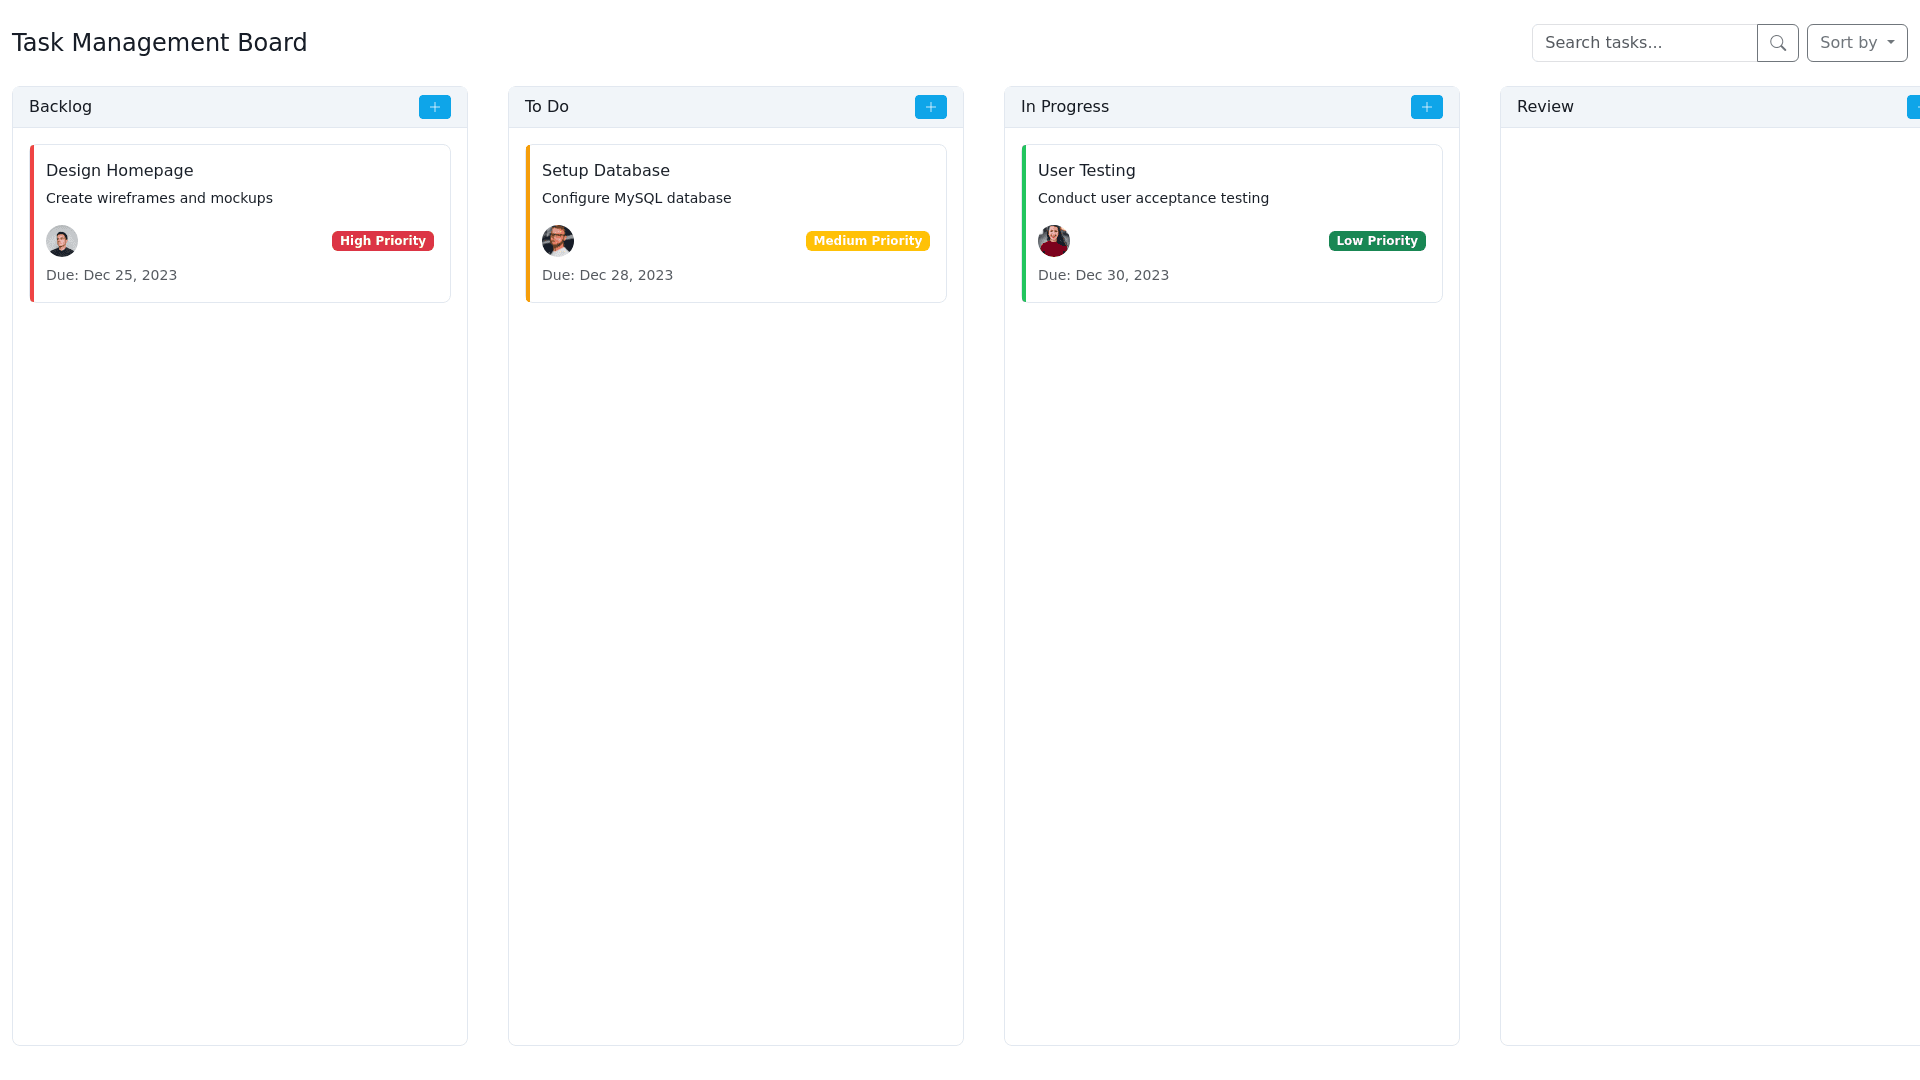The image size is (1920, 1080).
Task: Open the assignee avatar on User Testing
Action: [1054, 241]
